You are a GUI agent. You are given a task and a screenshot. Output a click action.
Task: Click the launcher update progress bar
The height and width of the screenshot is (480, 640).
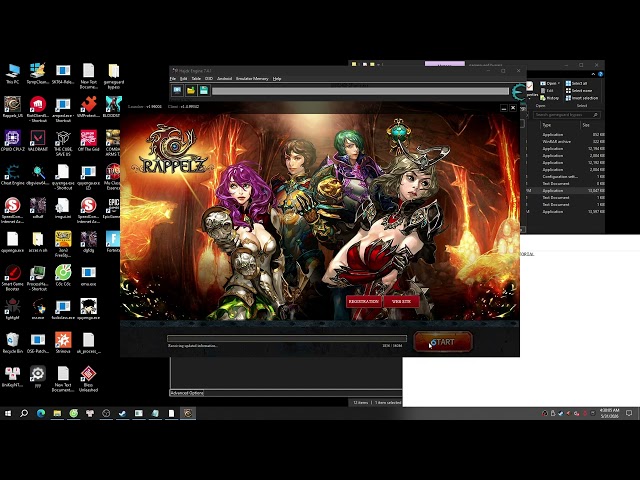click(287, 338)
